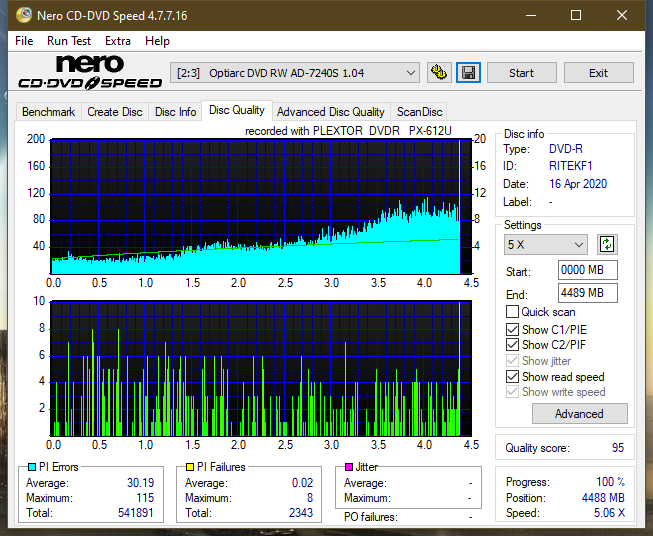The width and height of the screenshot is (653, 536).
Task: Click the Position value 4488 MB
Action: [x=603, y=498]
